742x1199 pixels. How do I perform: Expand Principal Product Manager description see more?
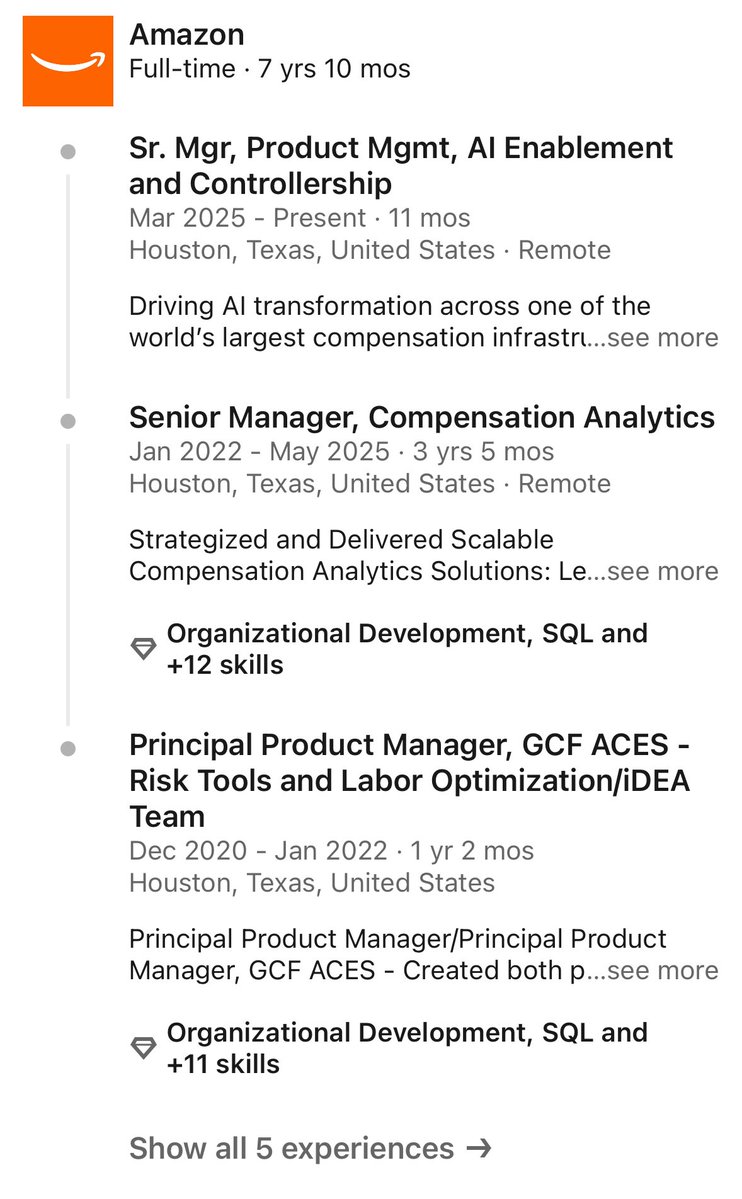(662, 970)
